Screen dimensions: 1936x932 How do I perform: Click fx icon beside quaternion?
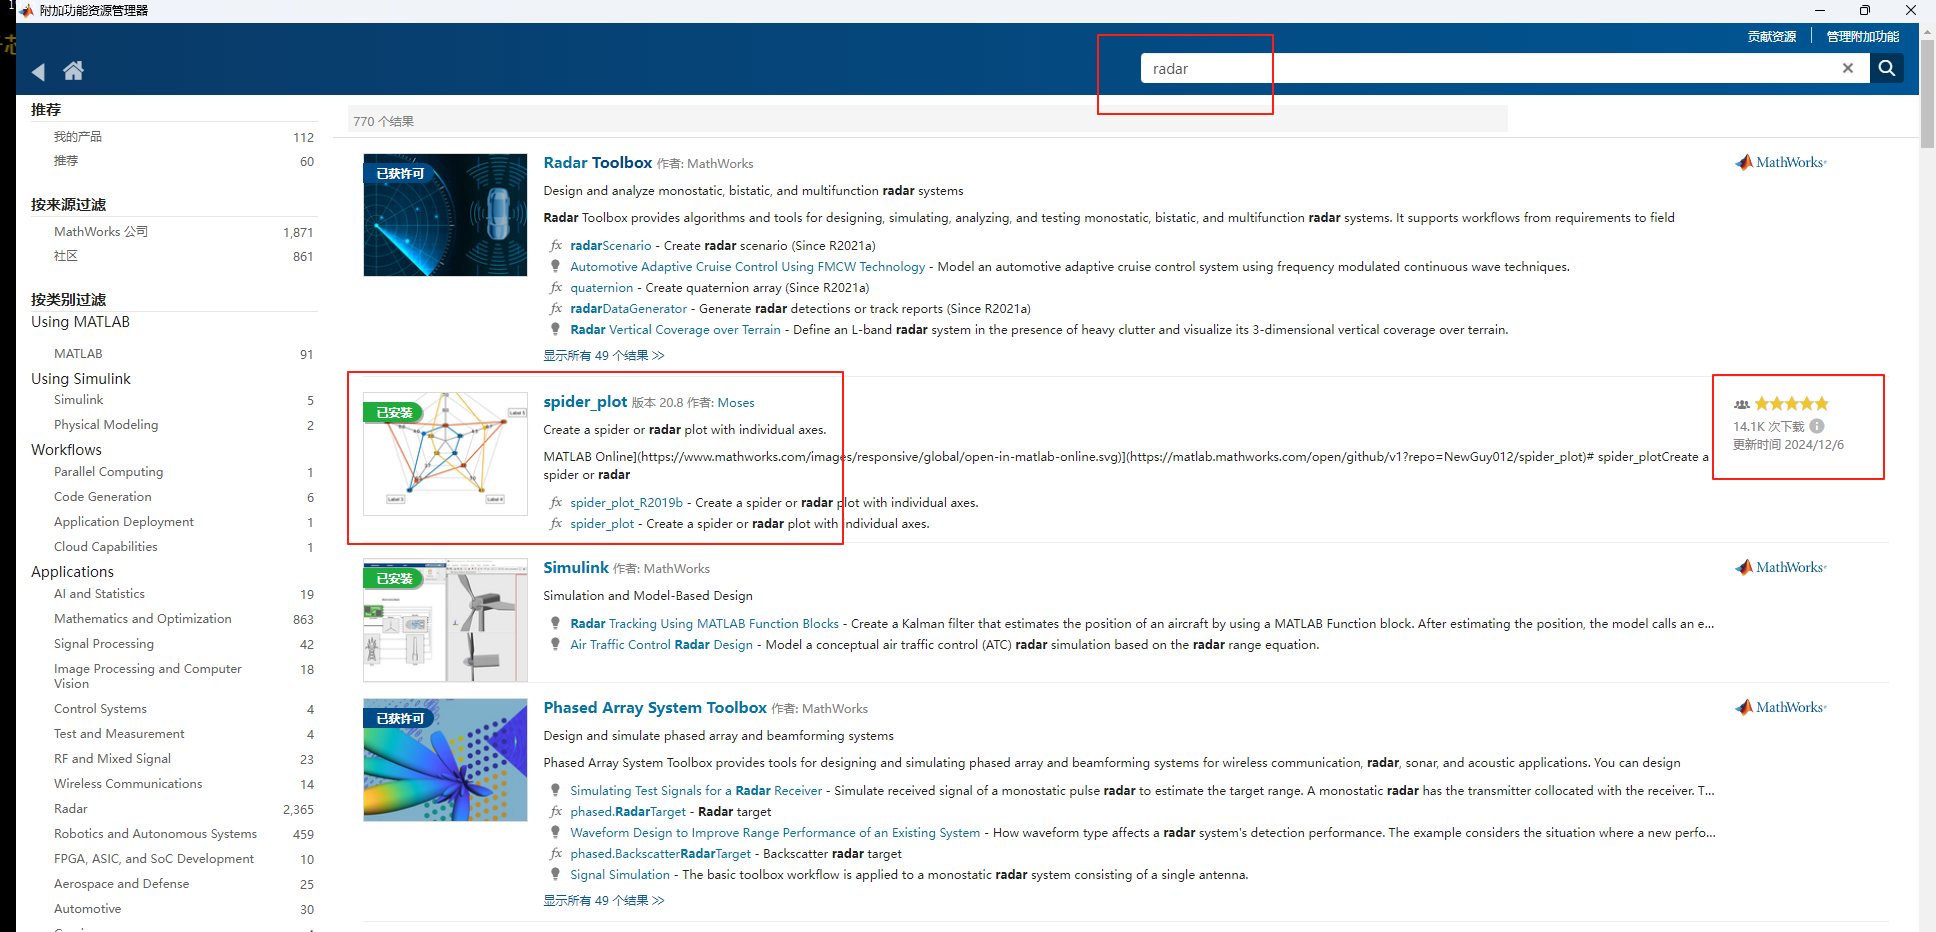click(x=556, y=288)
